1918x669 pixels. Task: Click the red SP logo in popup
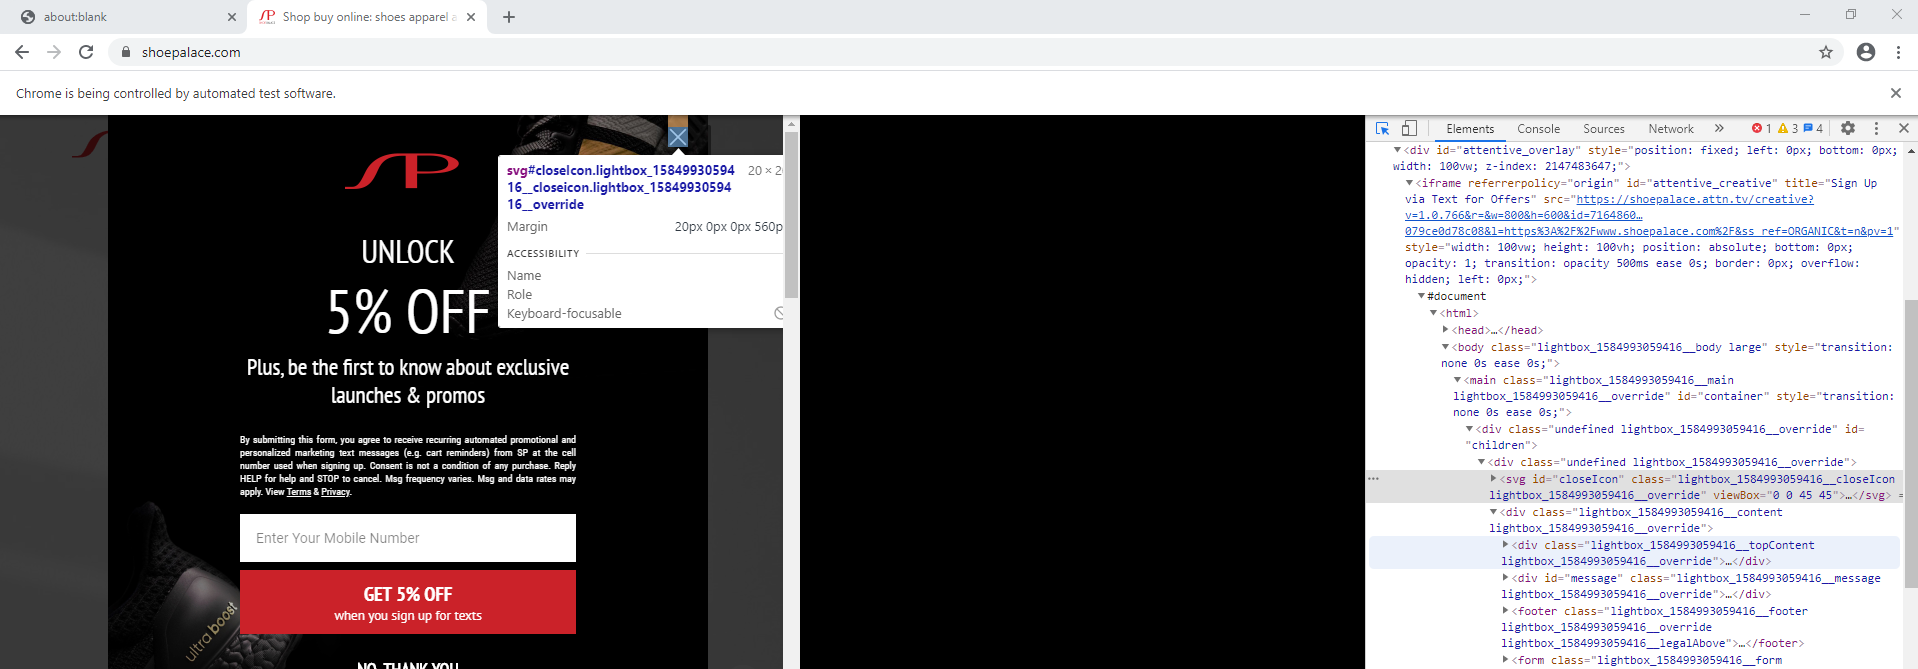point(402,171)
